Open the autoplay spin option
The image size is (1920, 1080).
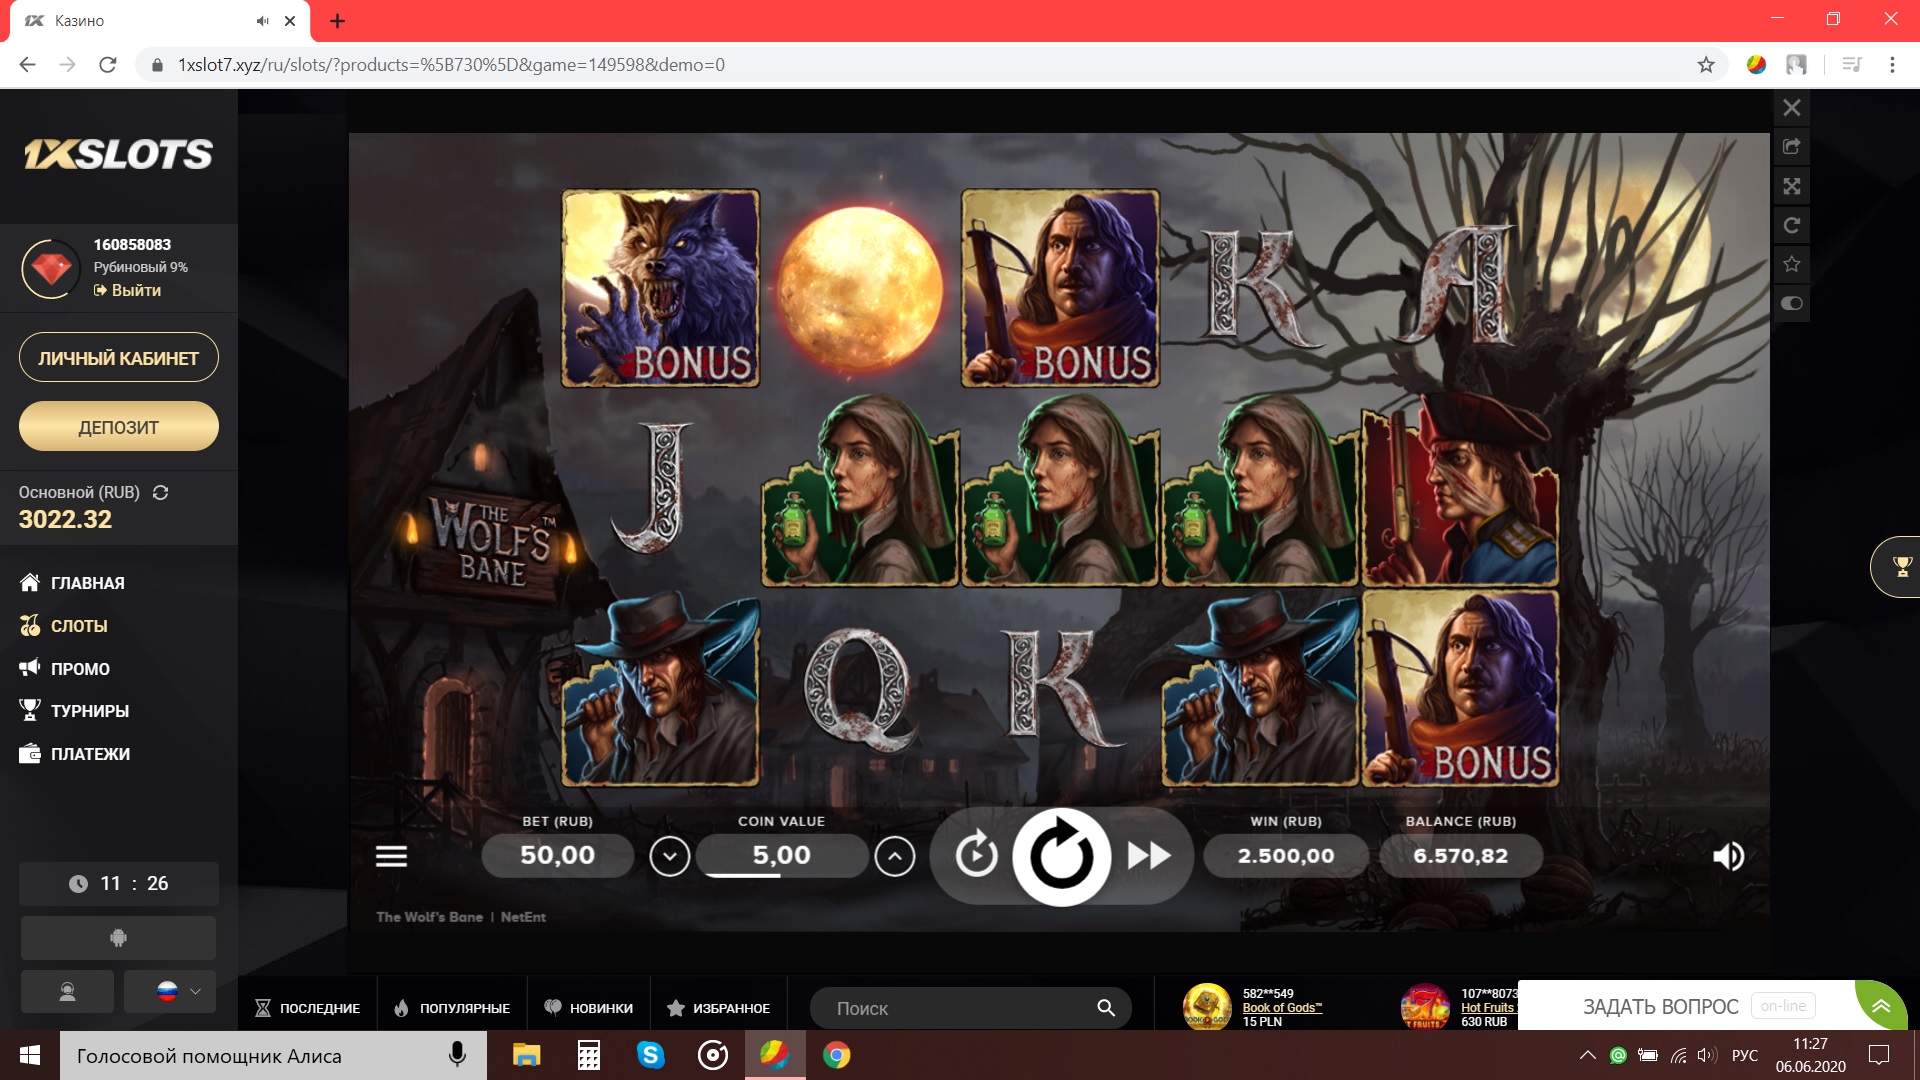coord(976,856)
